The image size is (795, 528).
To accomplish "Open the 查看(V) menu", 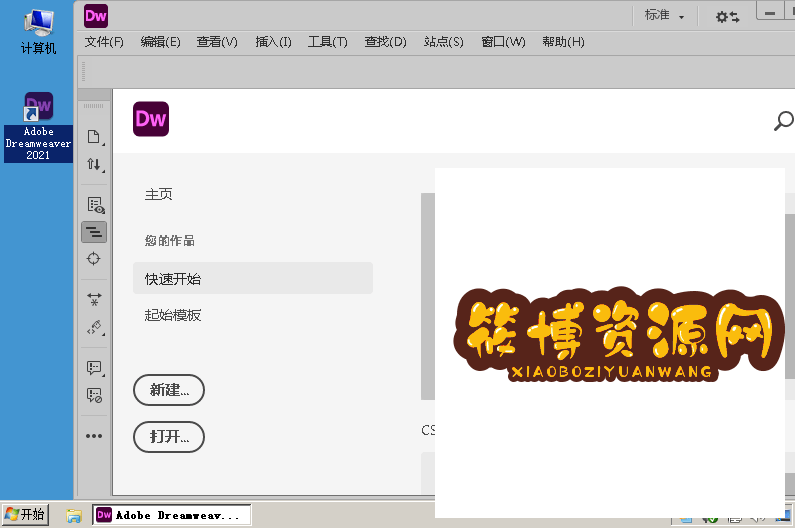I will pos(217,42).
